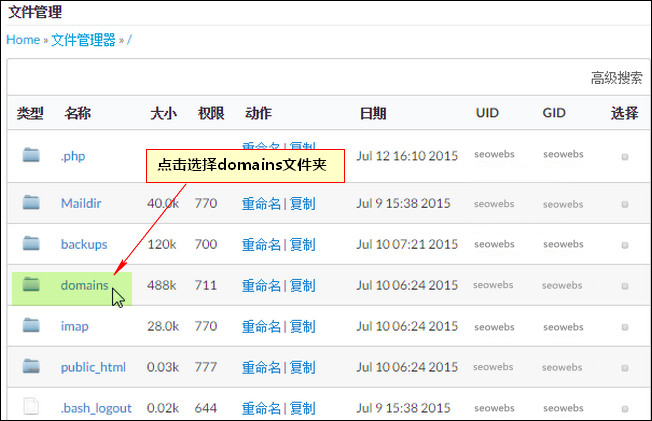The image size is (652, 421).
Task: Click the 类型 column header
Action: 30,113
